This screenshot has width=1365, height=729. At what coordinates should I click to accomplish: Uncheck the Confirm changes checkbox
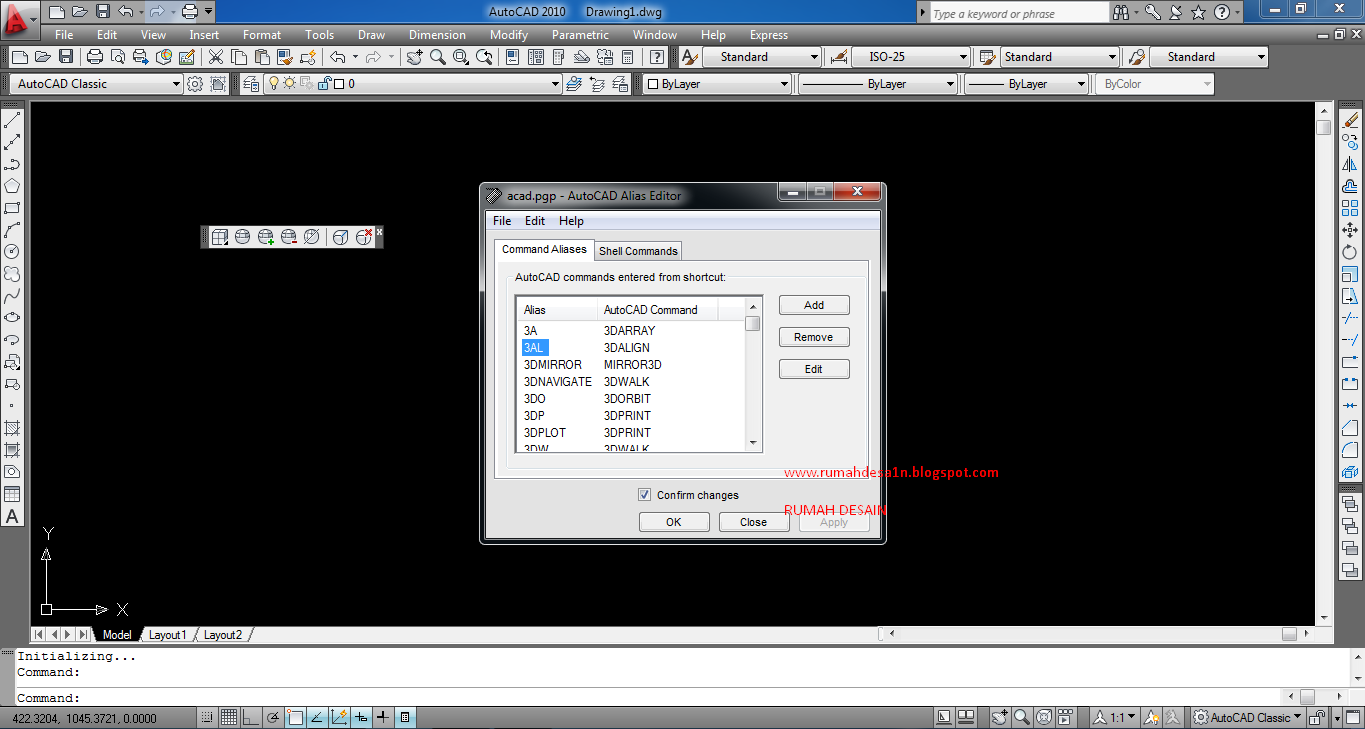pyautogui.click(x=645, y=494)
